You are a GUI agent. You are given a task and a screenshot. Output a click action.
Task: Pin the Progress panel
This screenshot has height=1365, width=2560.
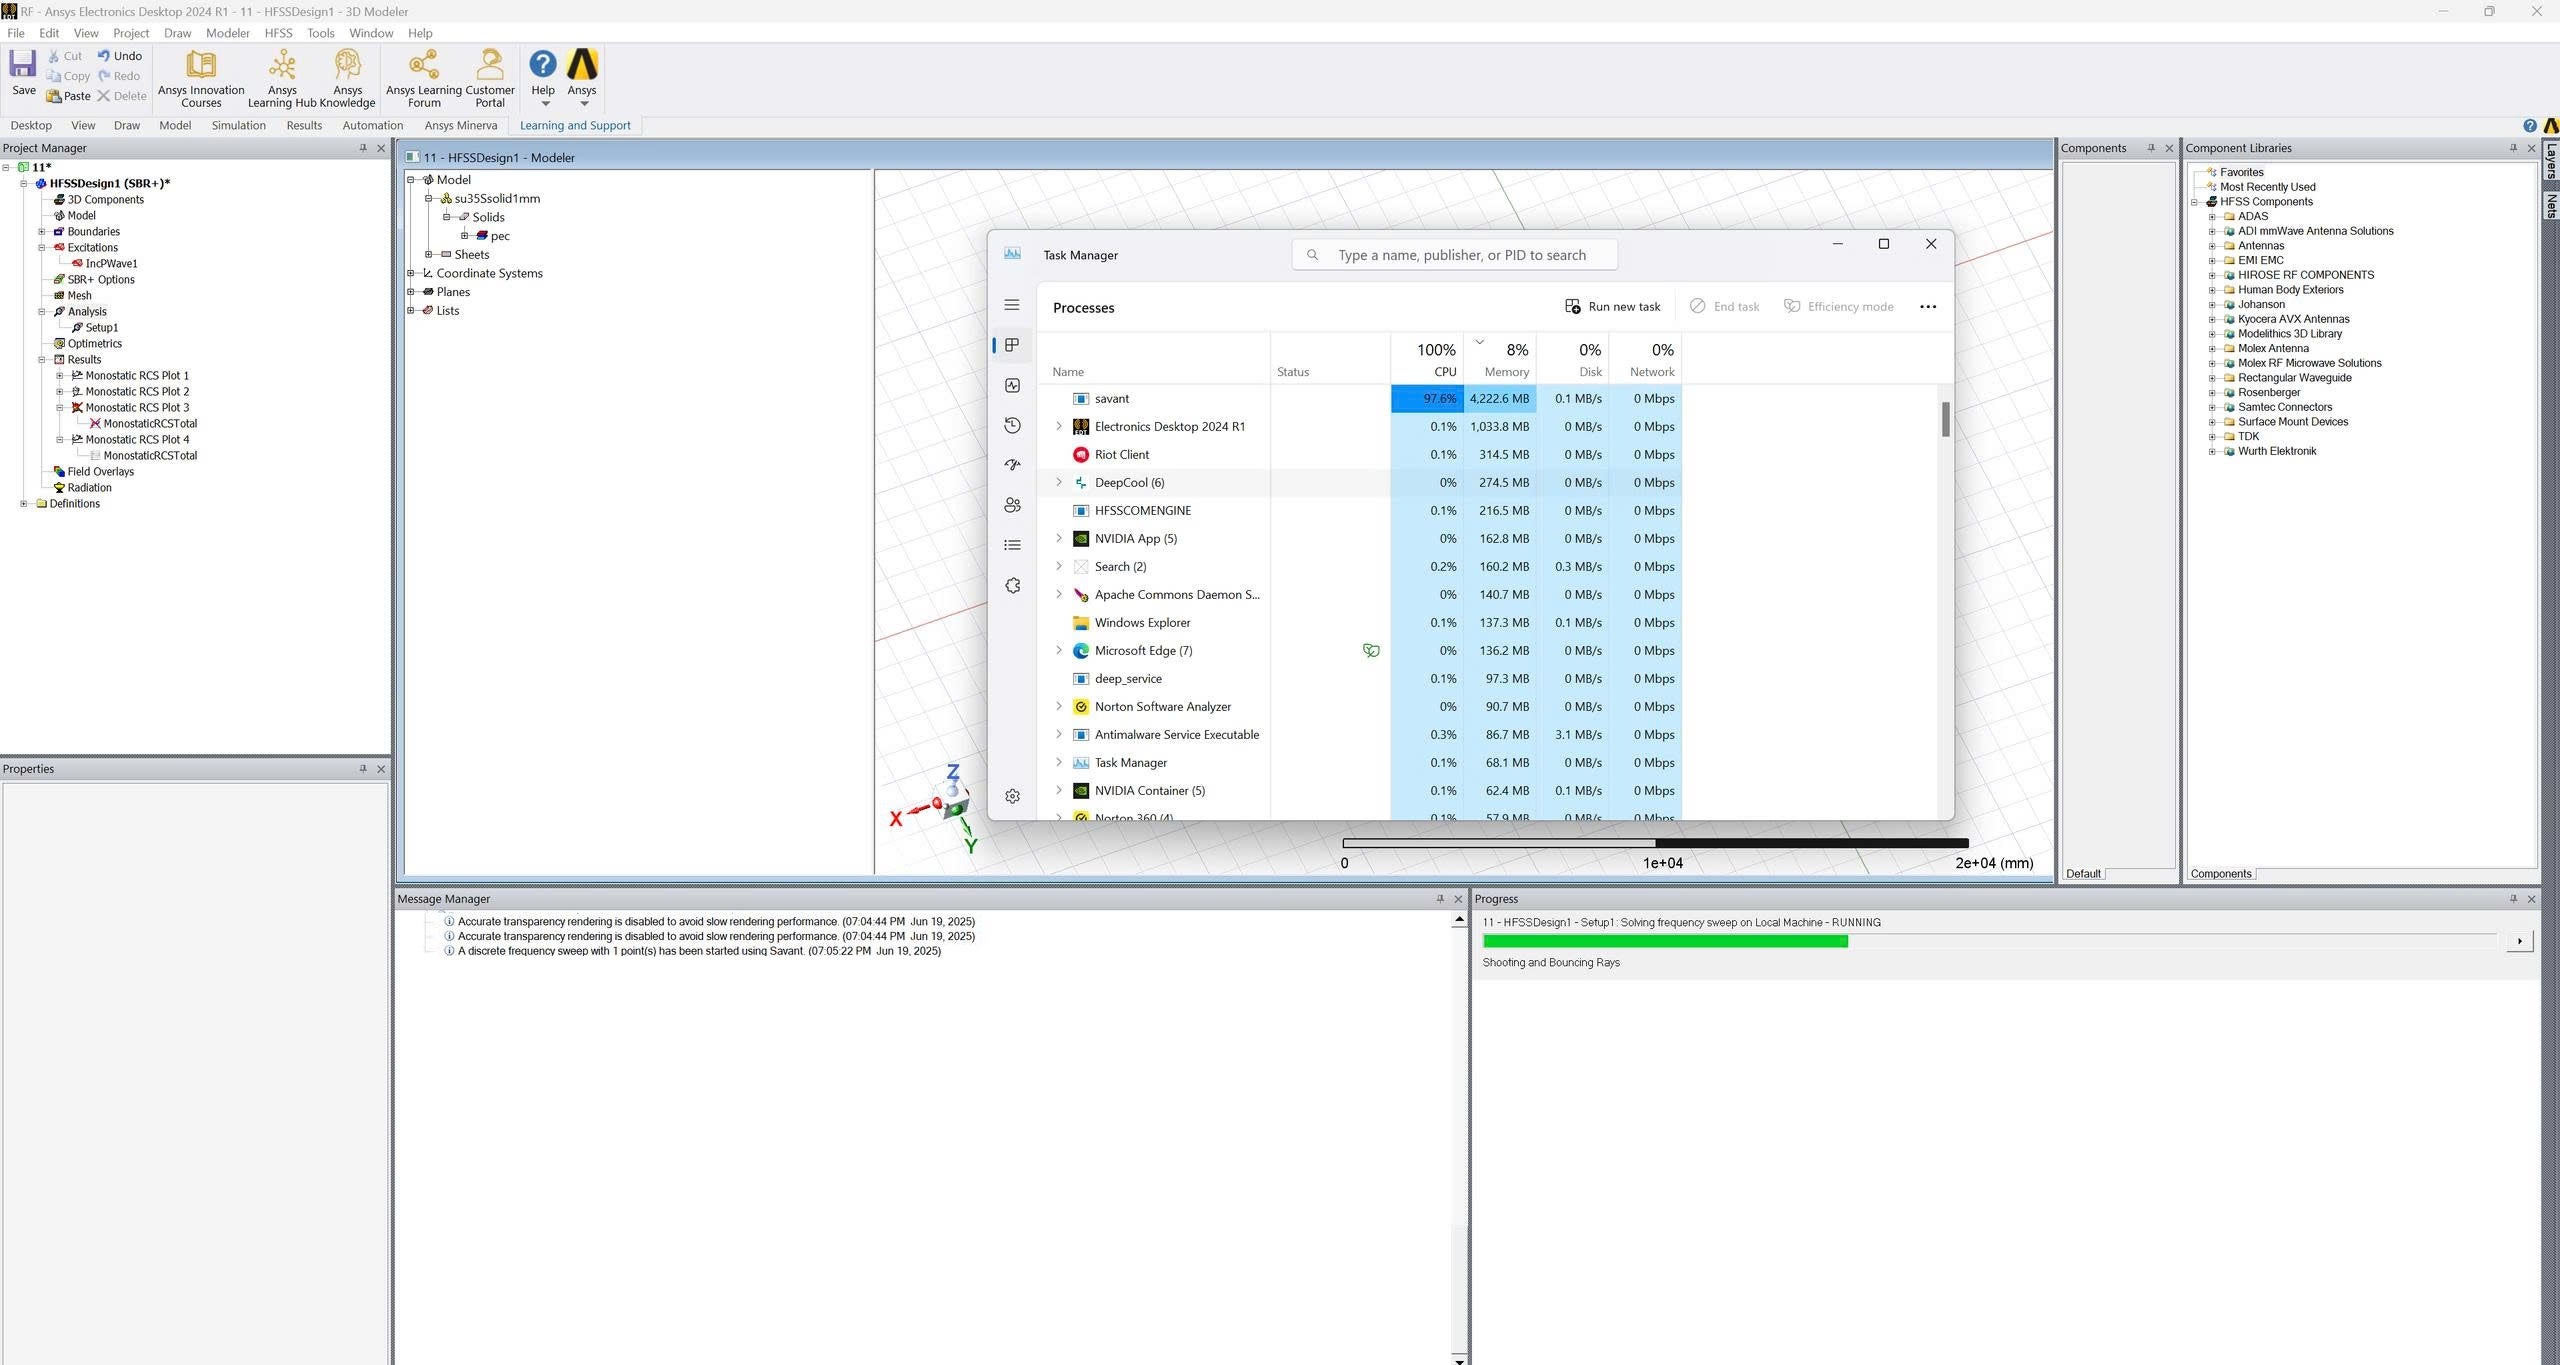tap(2513, 899)
